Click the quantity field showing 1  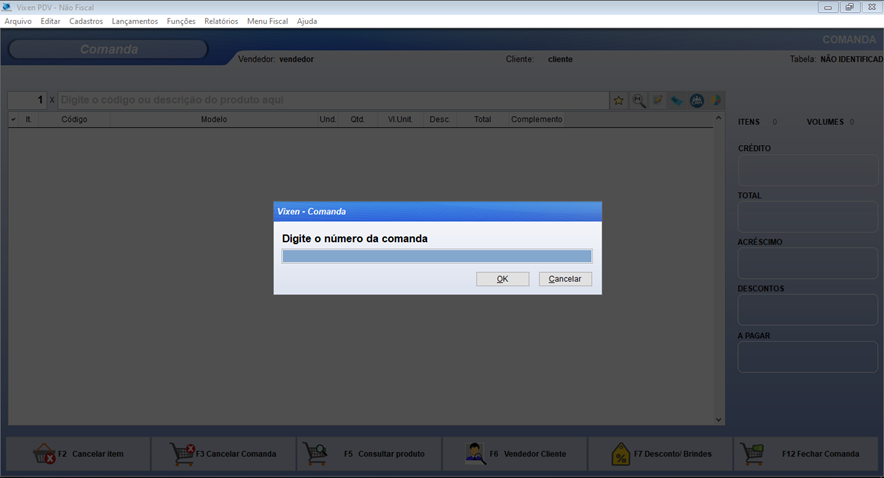coord(26,100)
